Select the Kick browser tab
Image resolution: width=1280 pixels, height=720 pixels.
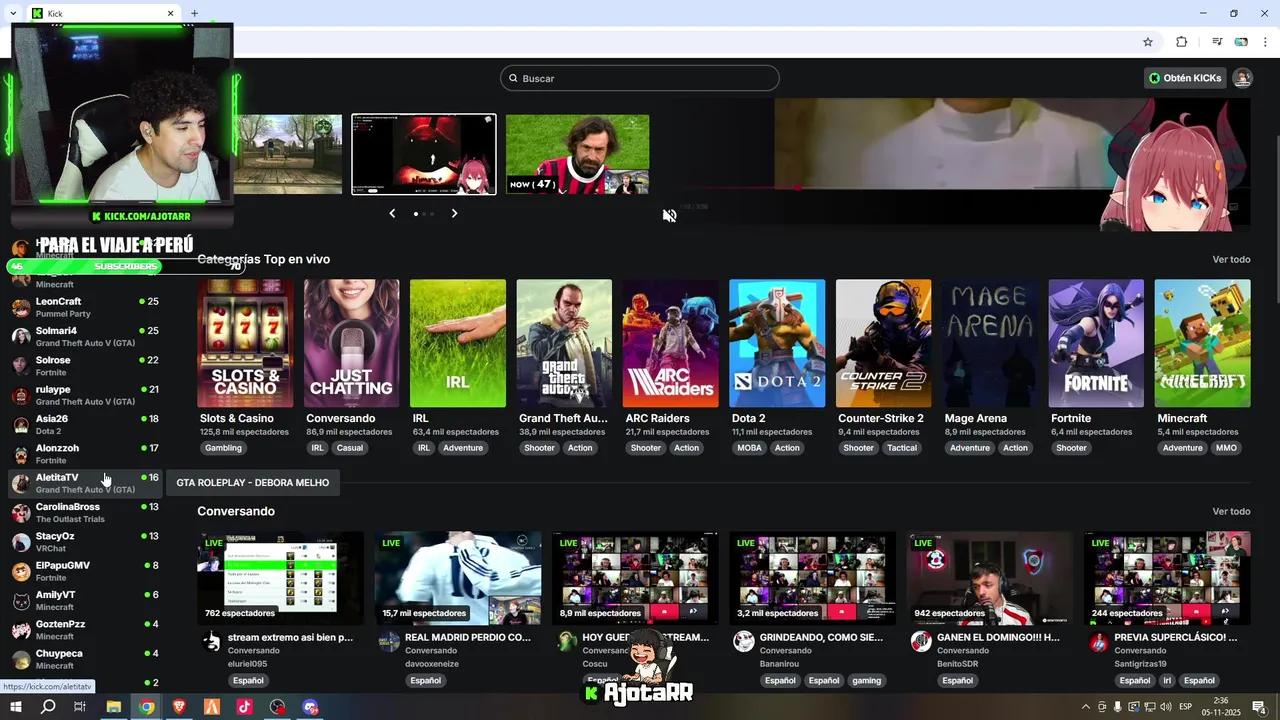pyautogui.click(x=103, y=14)
